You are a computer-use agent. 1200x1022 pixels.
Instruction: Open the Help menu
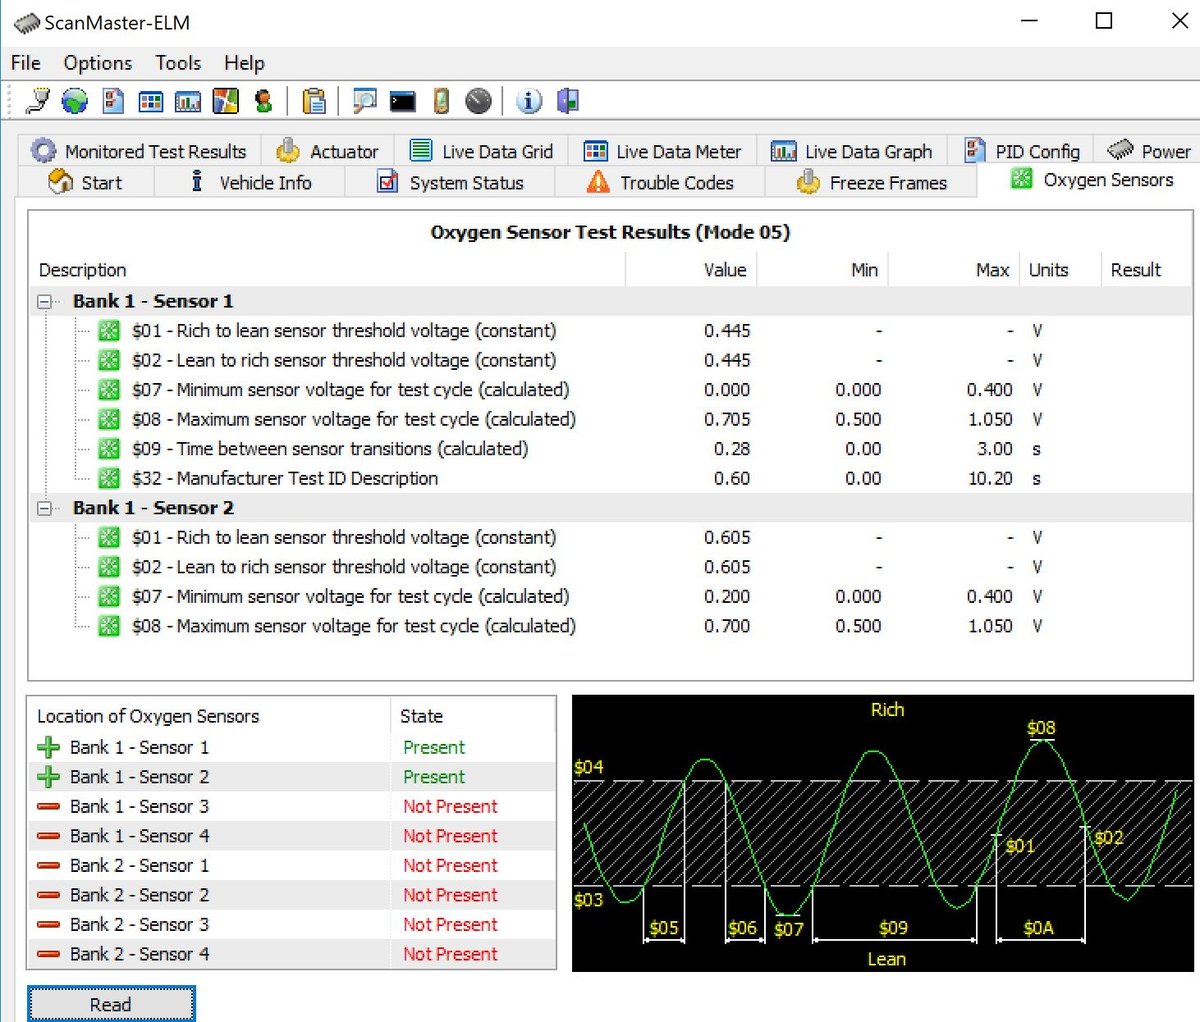pyautogui.click(x=244, y=63)
